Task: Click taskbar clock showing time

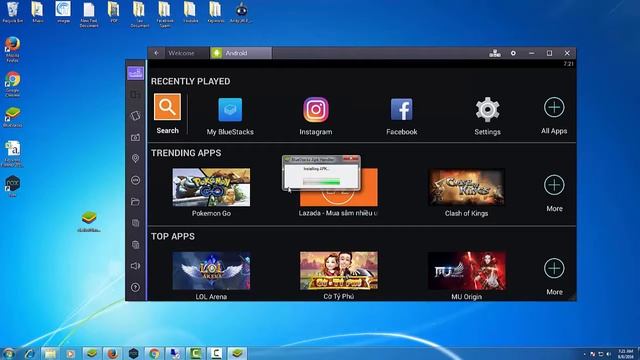Action: point(625,353)
